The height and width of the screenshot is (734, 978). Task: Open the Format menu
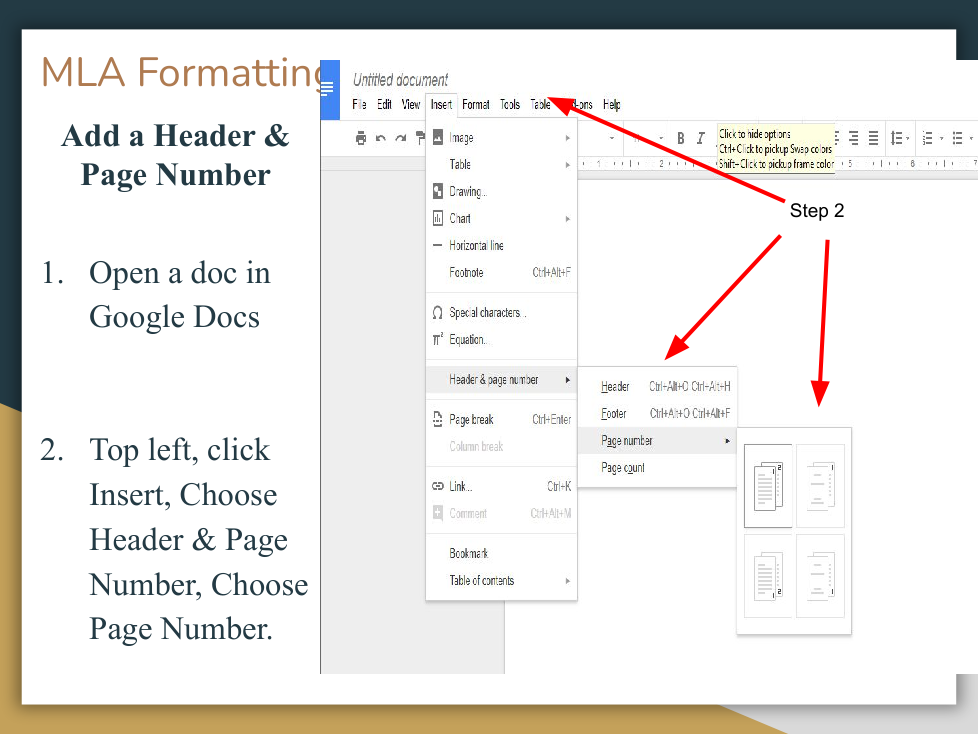point(476,104)
